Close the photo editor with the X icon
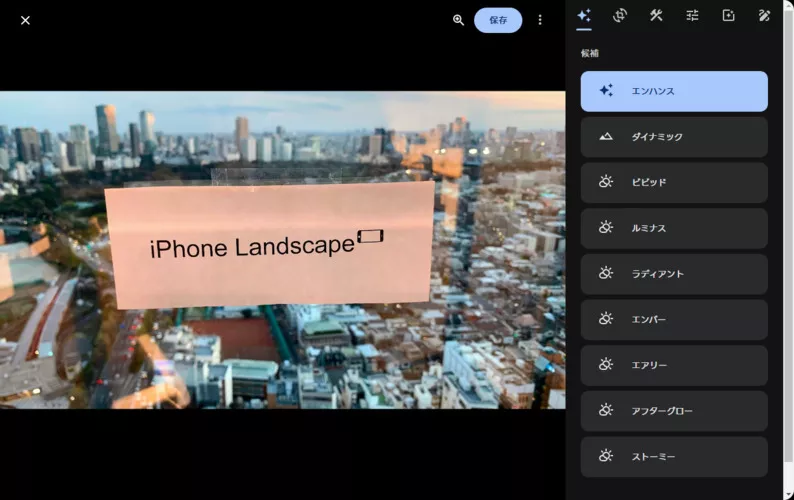This screenshot has width=794, height=500. coord(25,20)
